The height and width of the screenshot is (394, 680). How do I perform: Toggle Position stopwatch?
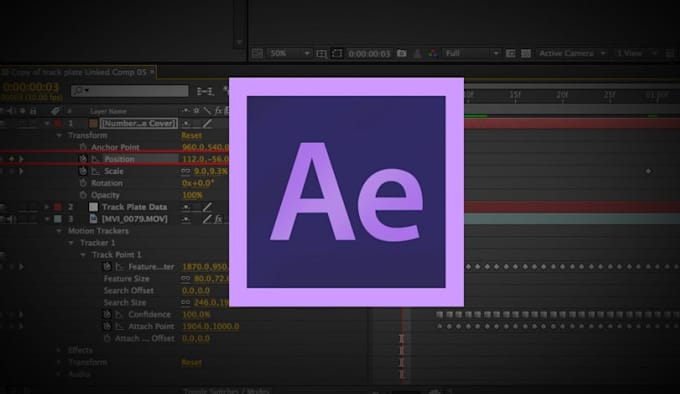pyautogui.click(x=83, y=159)
